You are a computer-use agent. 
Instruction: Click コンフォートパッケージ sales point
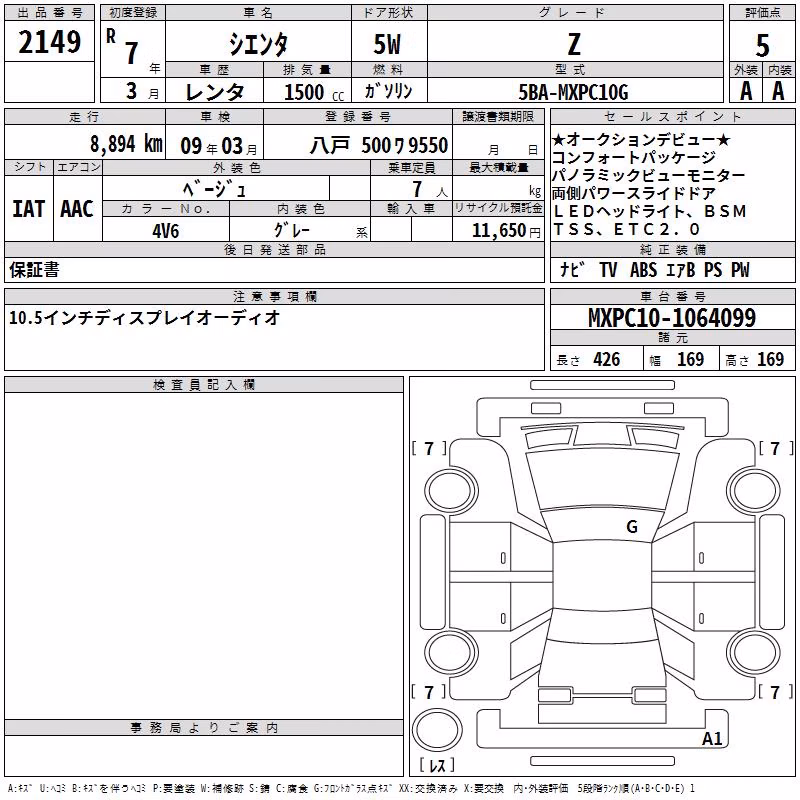(x=634, y=157)
